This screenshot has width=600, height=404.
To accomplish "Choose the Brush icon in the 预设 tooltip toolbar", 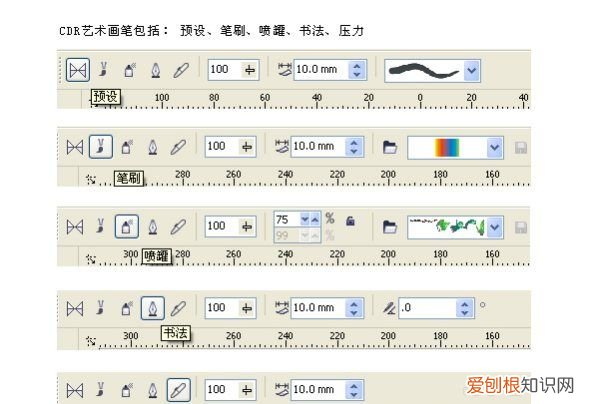I will click(103, 70).
